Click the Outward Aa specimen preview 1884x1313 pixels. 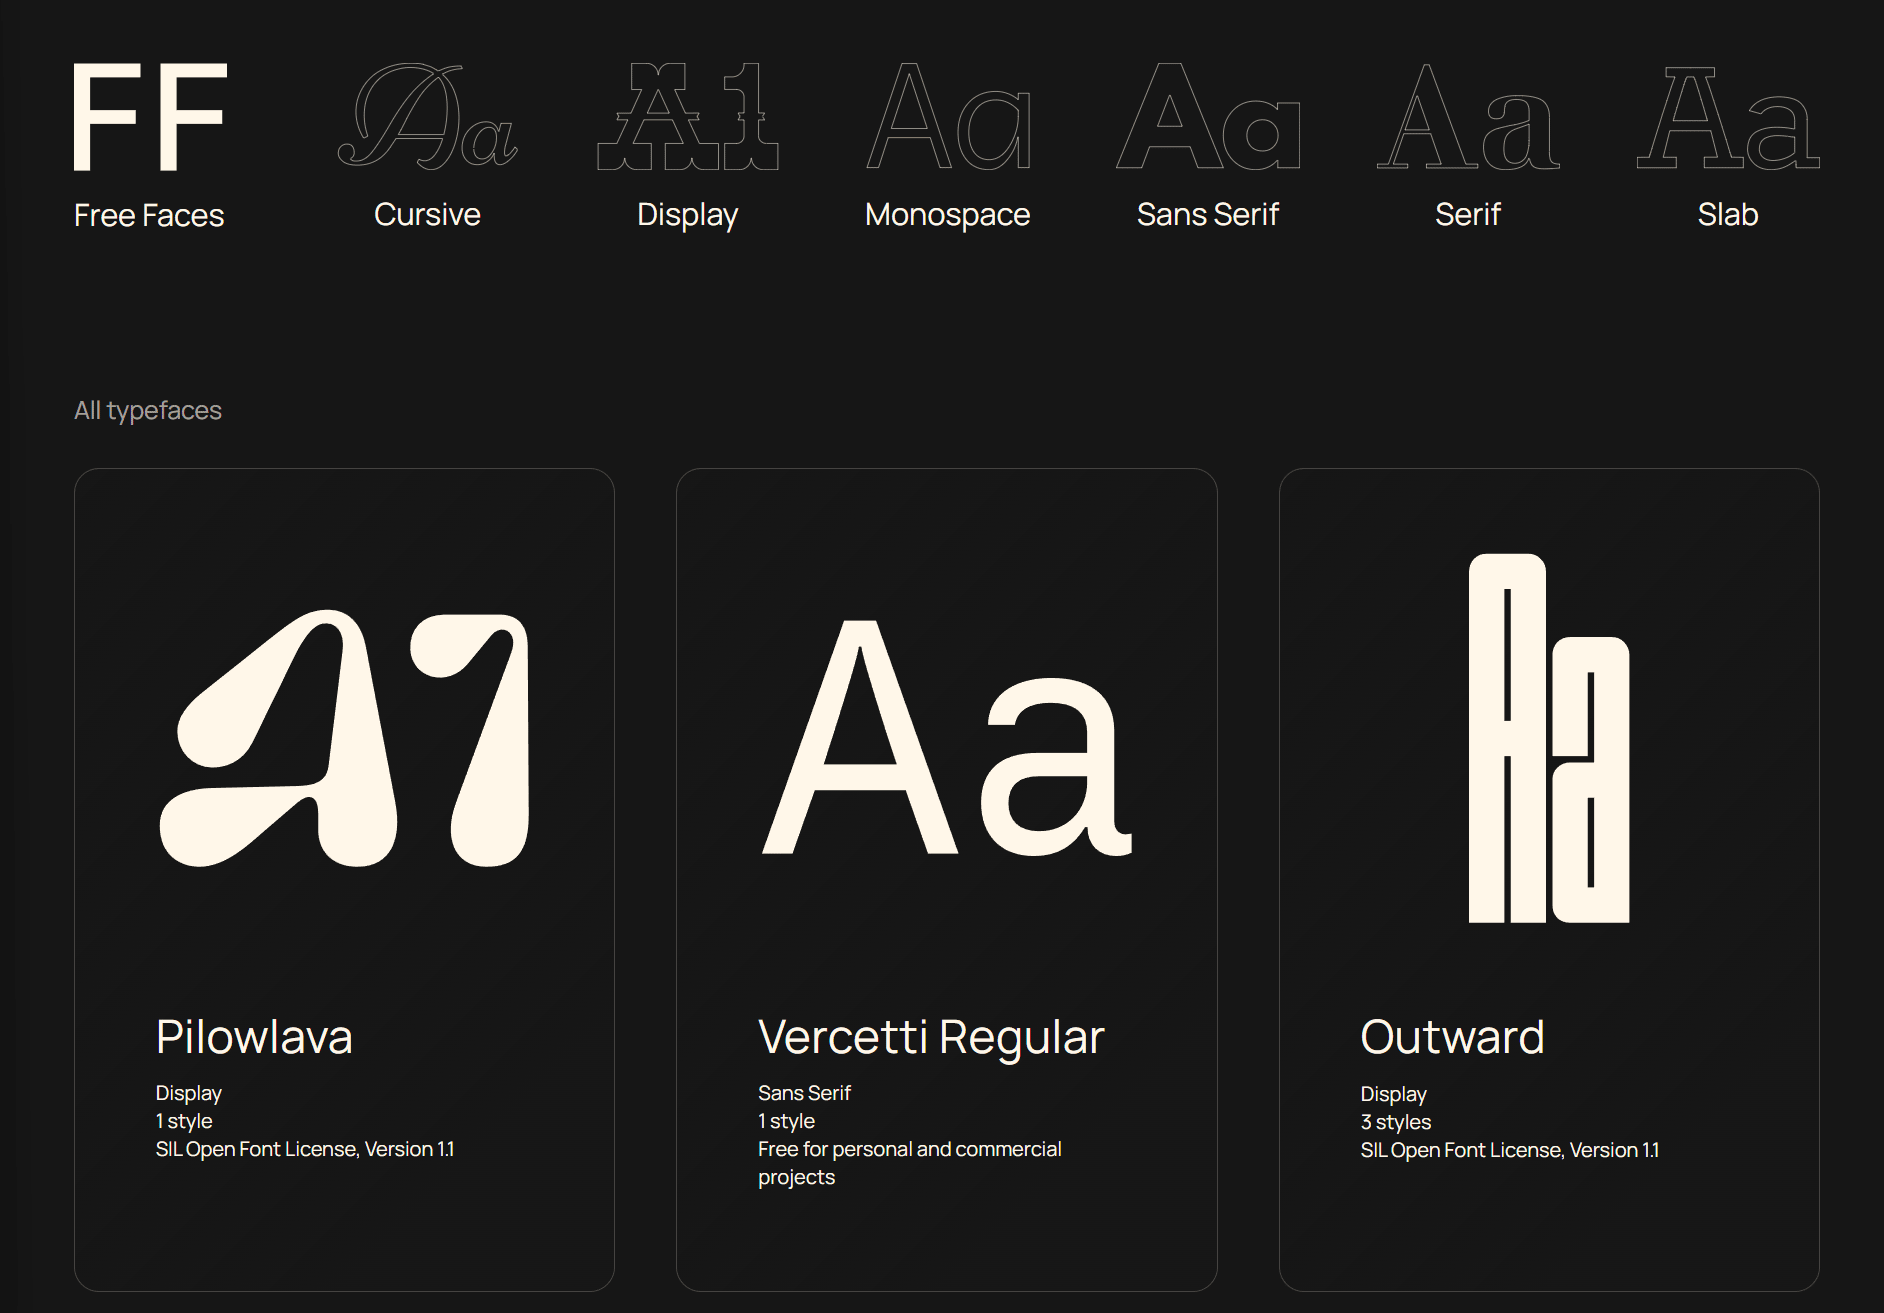point(1549,738)
